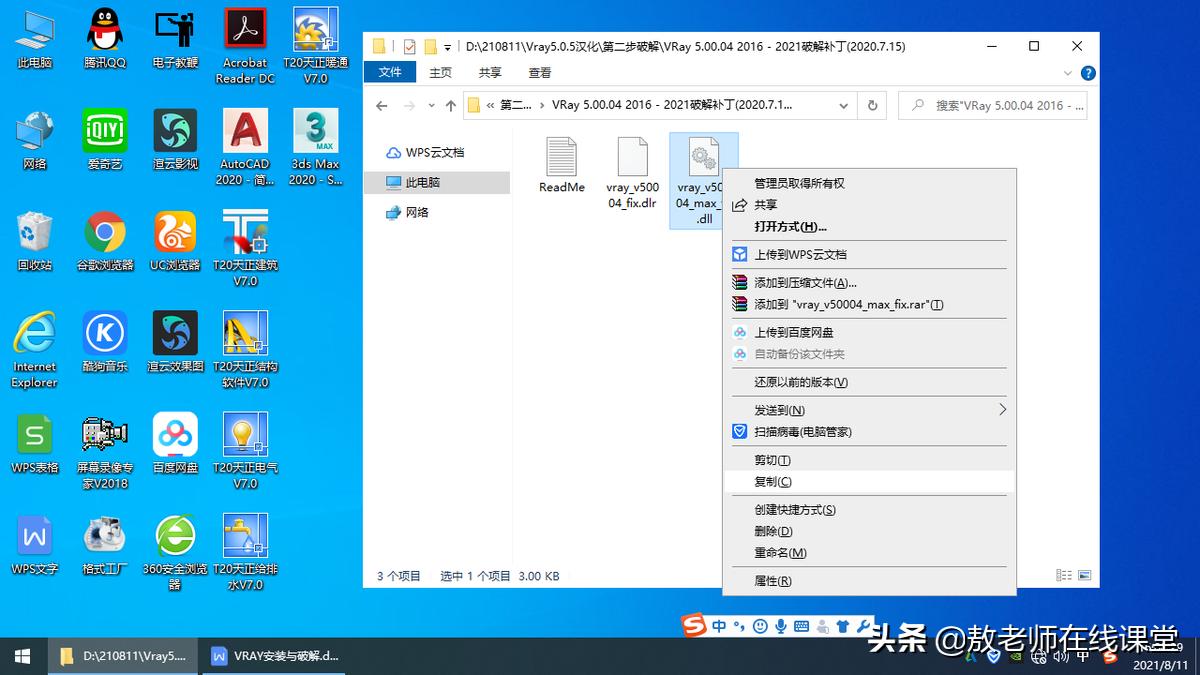
Task: Open Help via the blue question mark
Action: [x=1089, y=72]
